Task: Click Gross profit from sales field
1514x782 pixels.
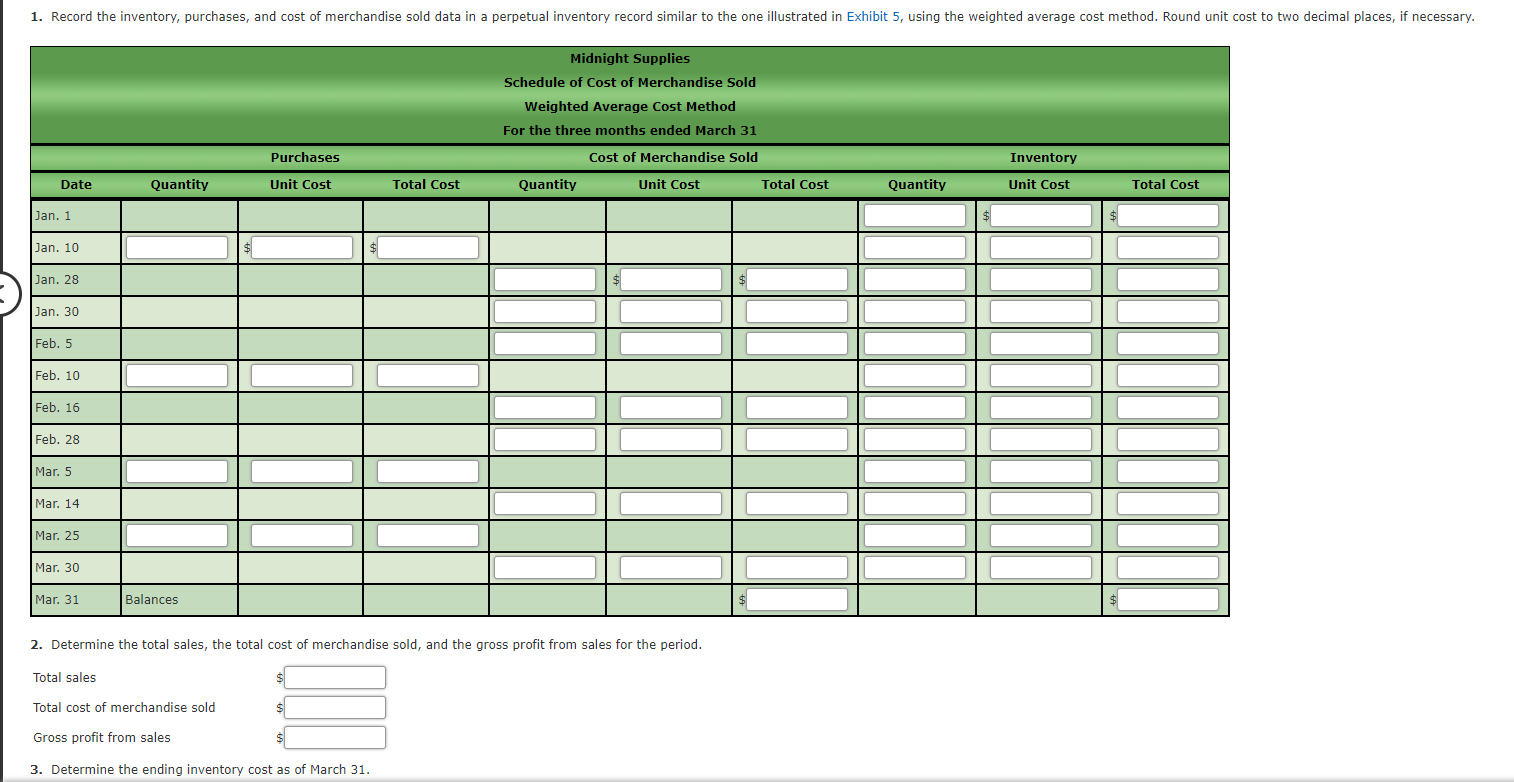Action: coord(335,738)
